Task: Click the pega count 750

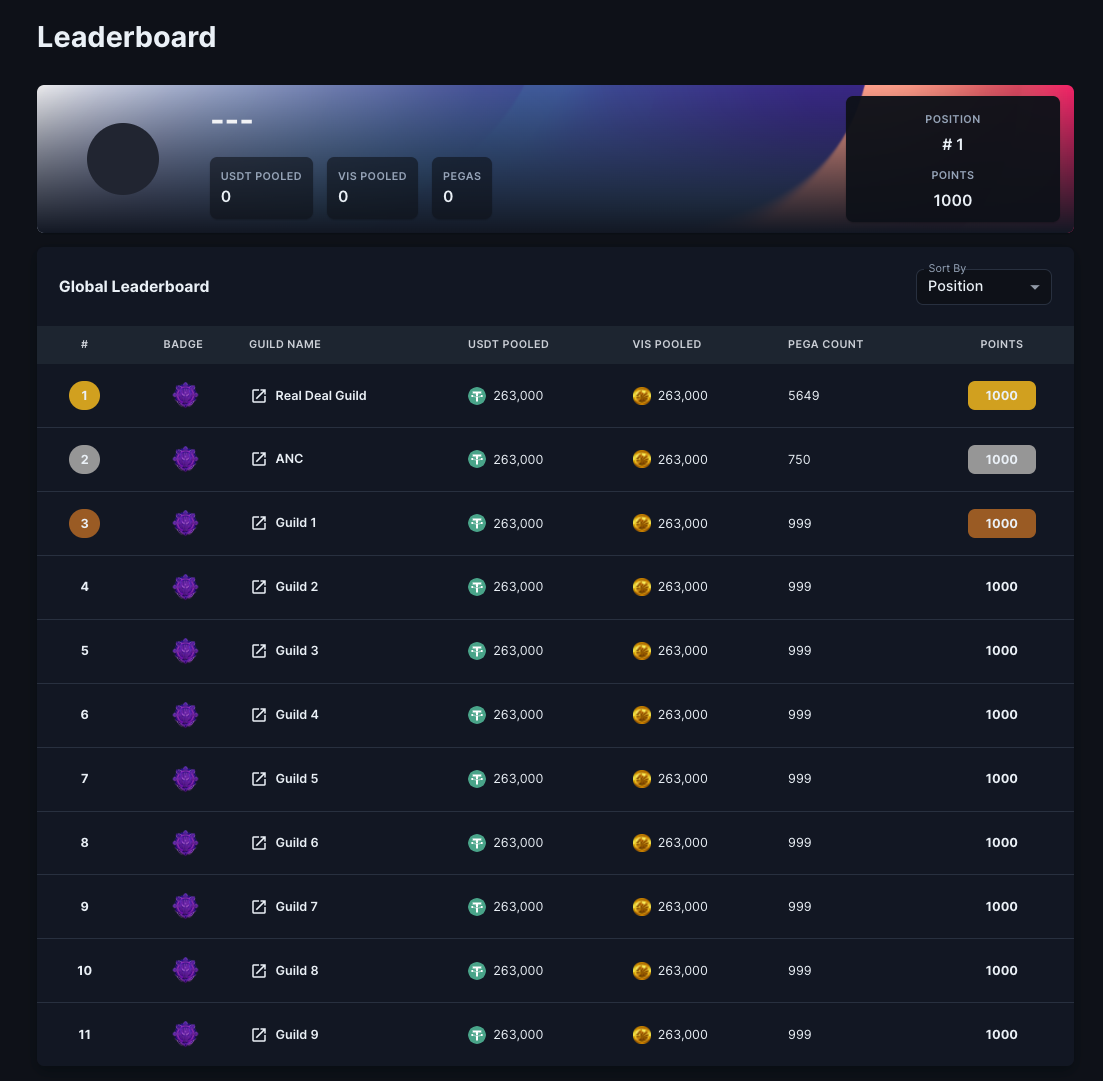Action: pyautogui.click(x=799, y=459)
